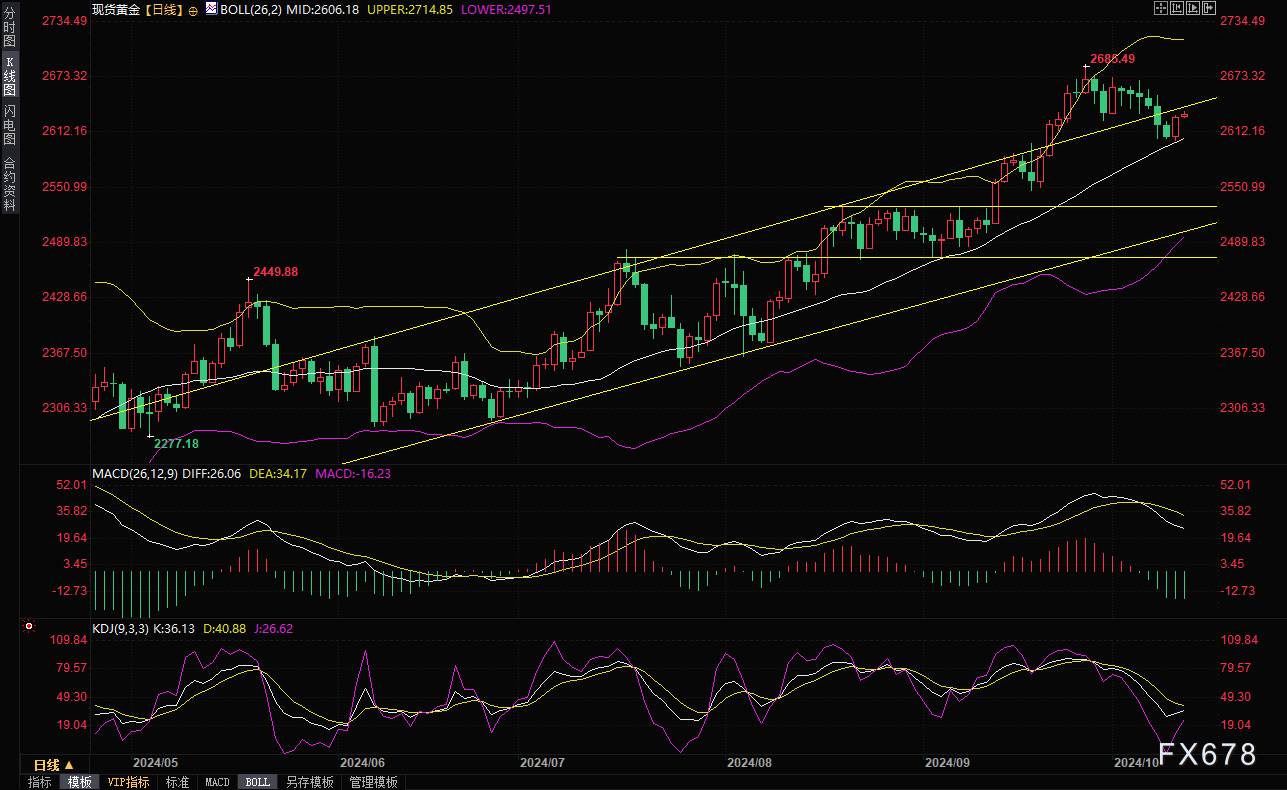Open the VIP指标 tab

(x=128, y=782)
